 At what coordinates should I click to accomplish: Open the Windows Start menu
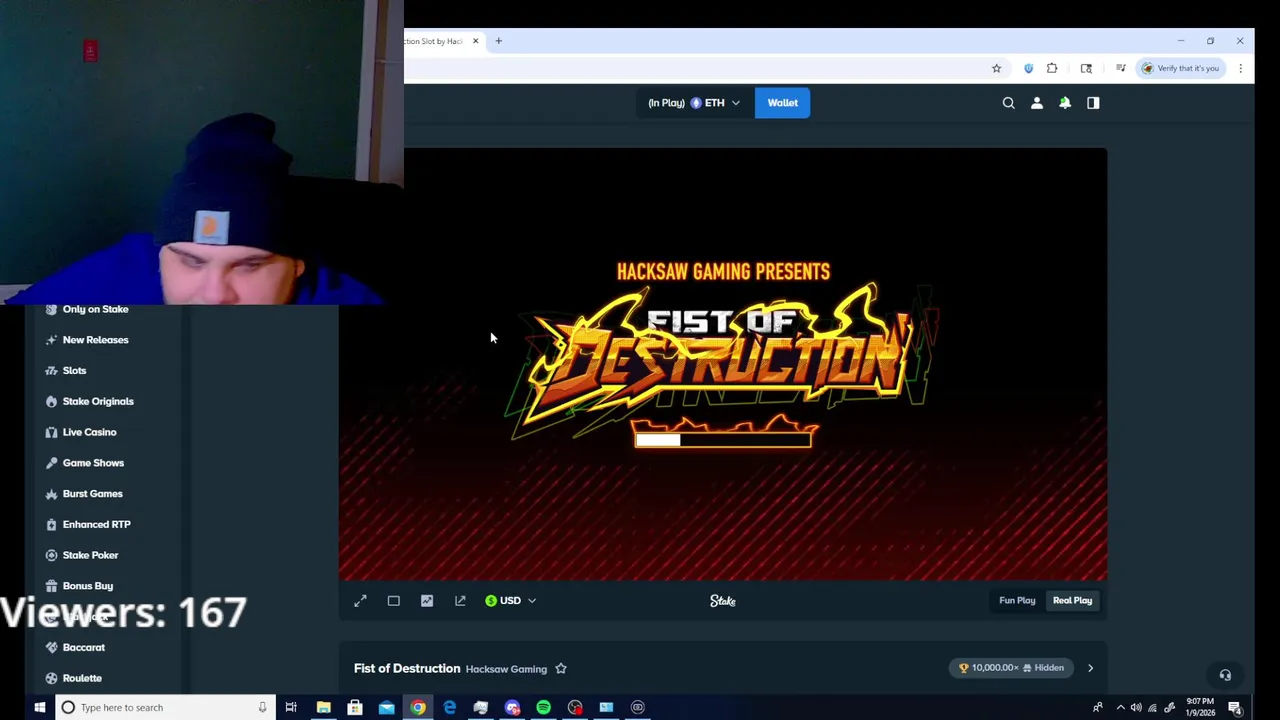pyautogui.click(x=40, y=707)
